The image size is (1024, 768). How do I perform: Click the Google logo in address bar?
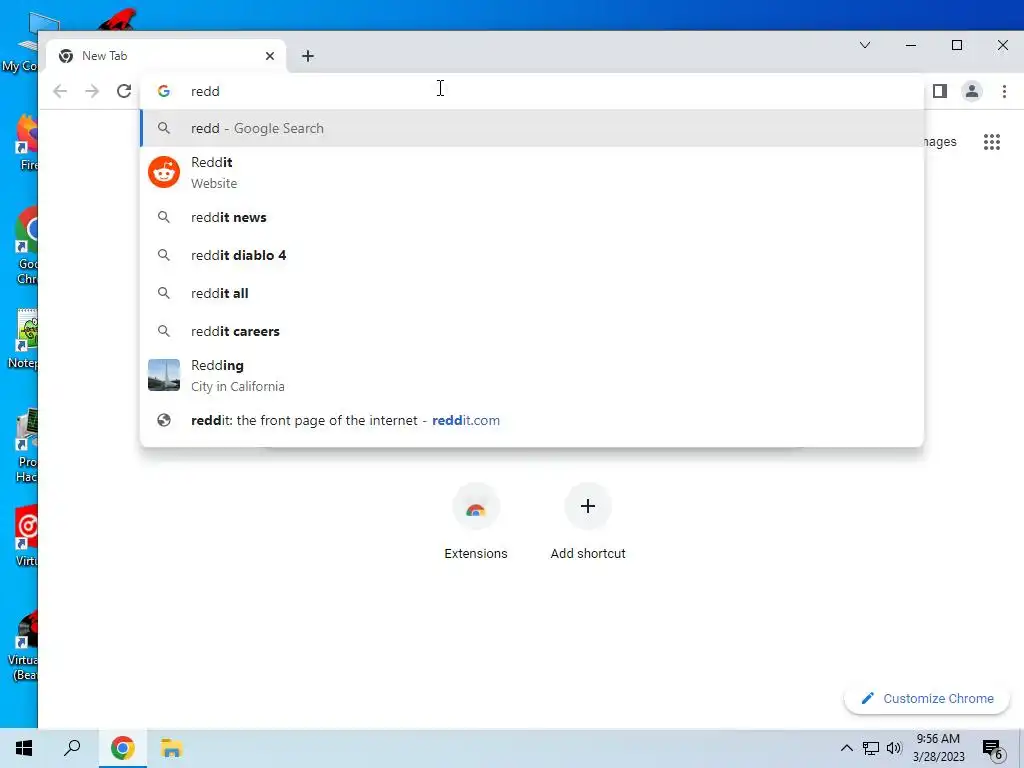(164, 91)
